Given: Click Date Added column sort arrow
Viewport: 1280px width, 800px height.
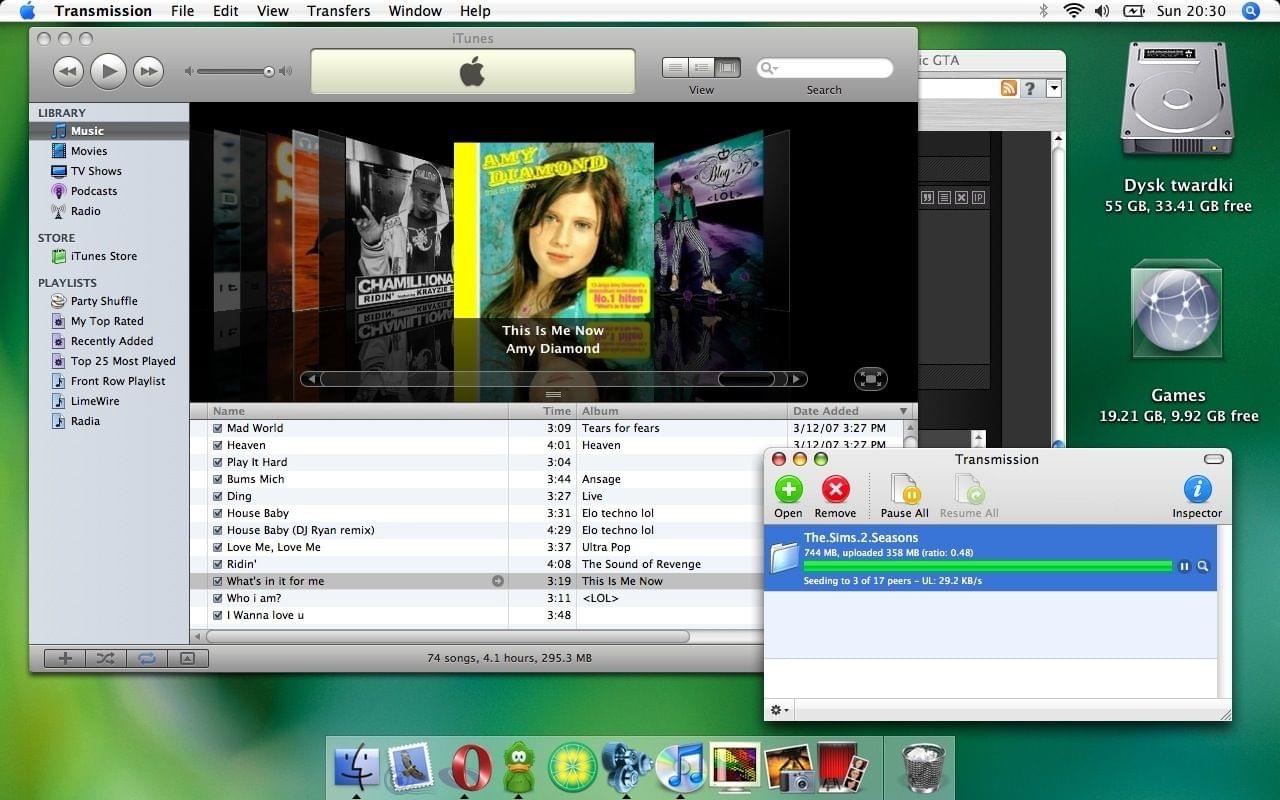Looking at the screenshot, I should coord(904,411).
